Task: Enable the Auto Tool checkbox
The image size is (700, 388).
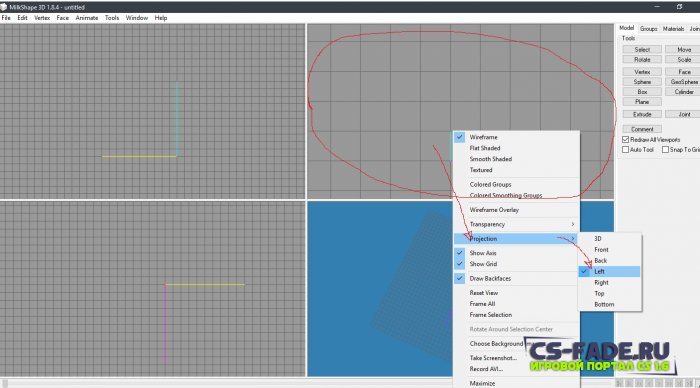Action: 625,150
